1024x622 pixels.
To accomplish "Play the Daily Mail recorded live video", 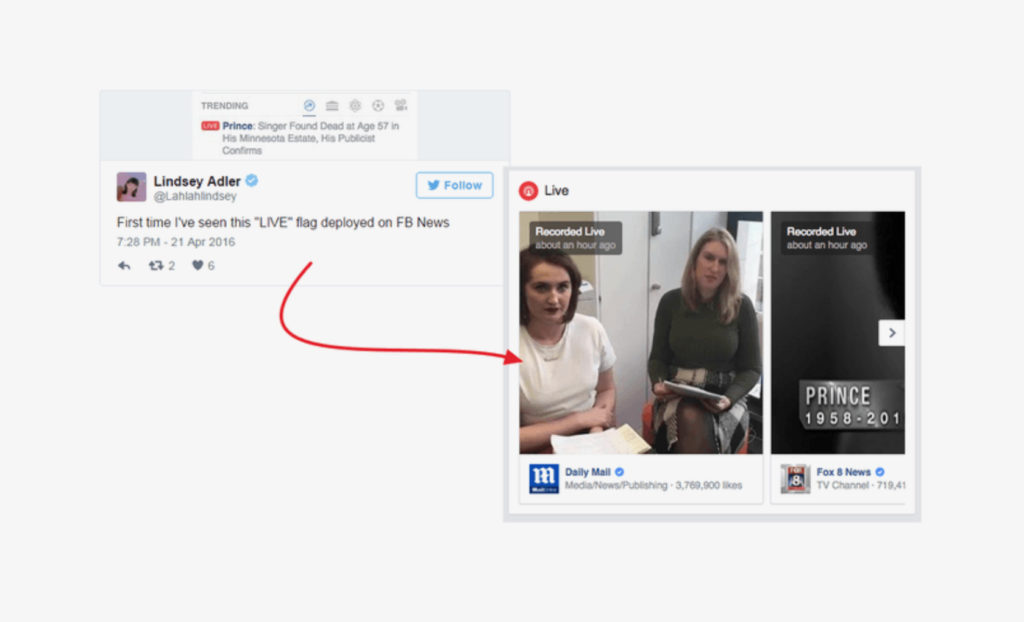I will pyautogui.click(x=641, y=333).
